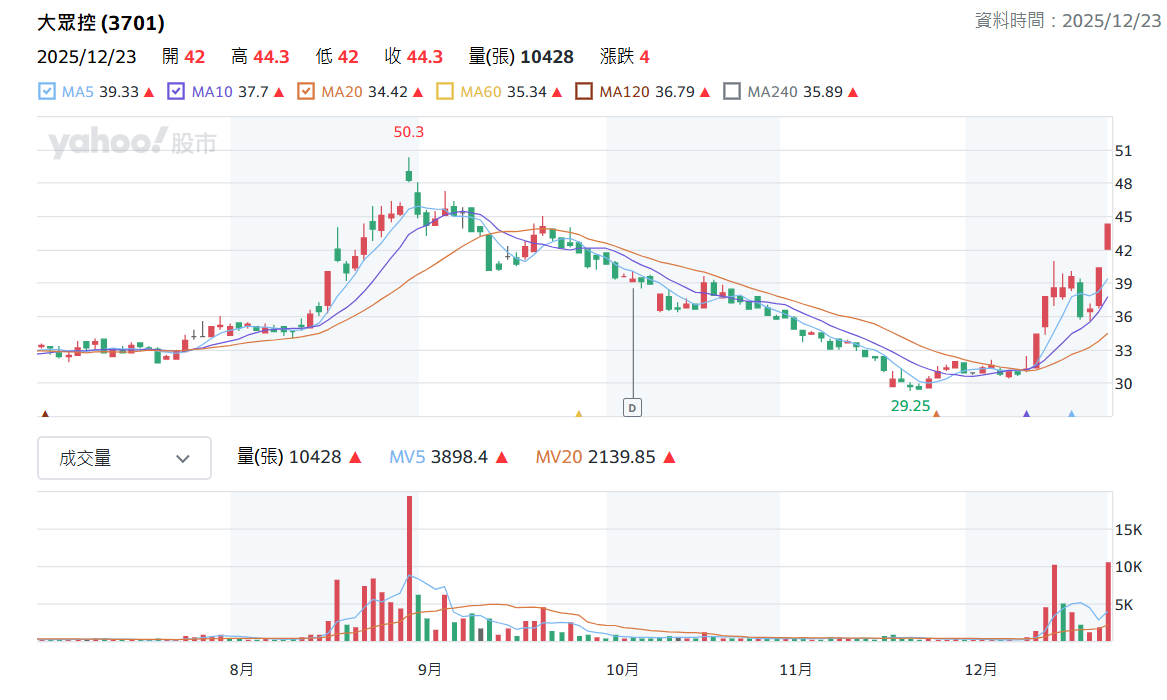This screenshot has height=700, width=1167.
Task: Click the D dividend marker on chart
Action: pyautogui.click(x=632, y=408)
